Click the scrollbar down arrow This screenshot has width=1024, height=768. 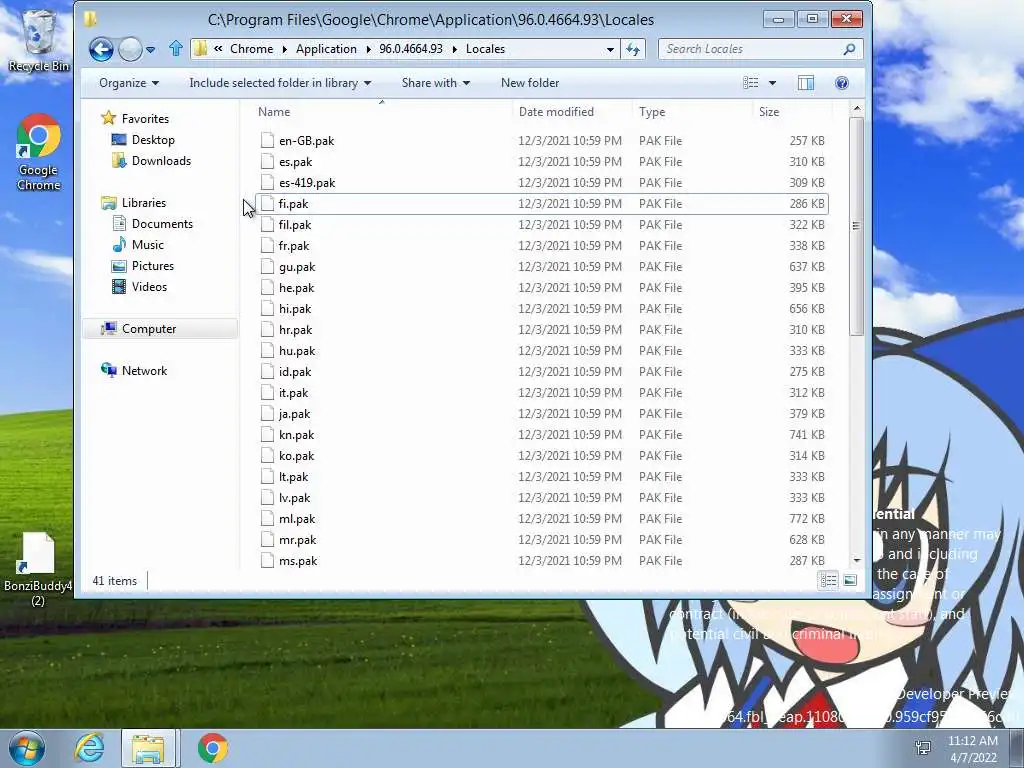tap(857, 560)
